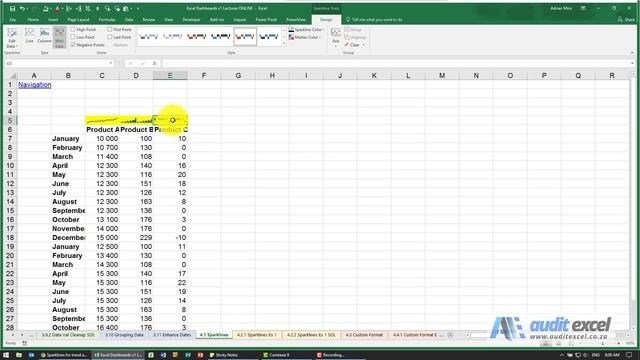The height and width of the screenshot is (360, 640).
Task: Click the formula bar input area
Action: click(396, 63)
